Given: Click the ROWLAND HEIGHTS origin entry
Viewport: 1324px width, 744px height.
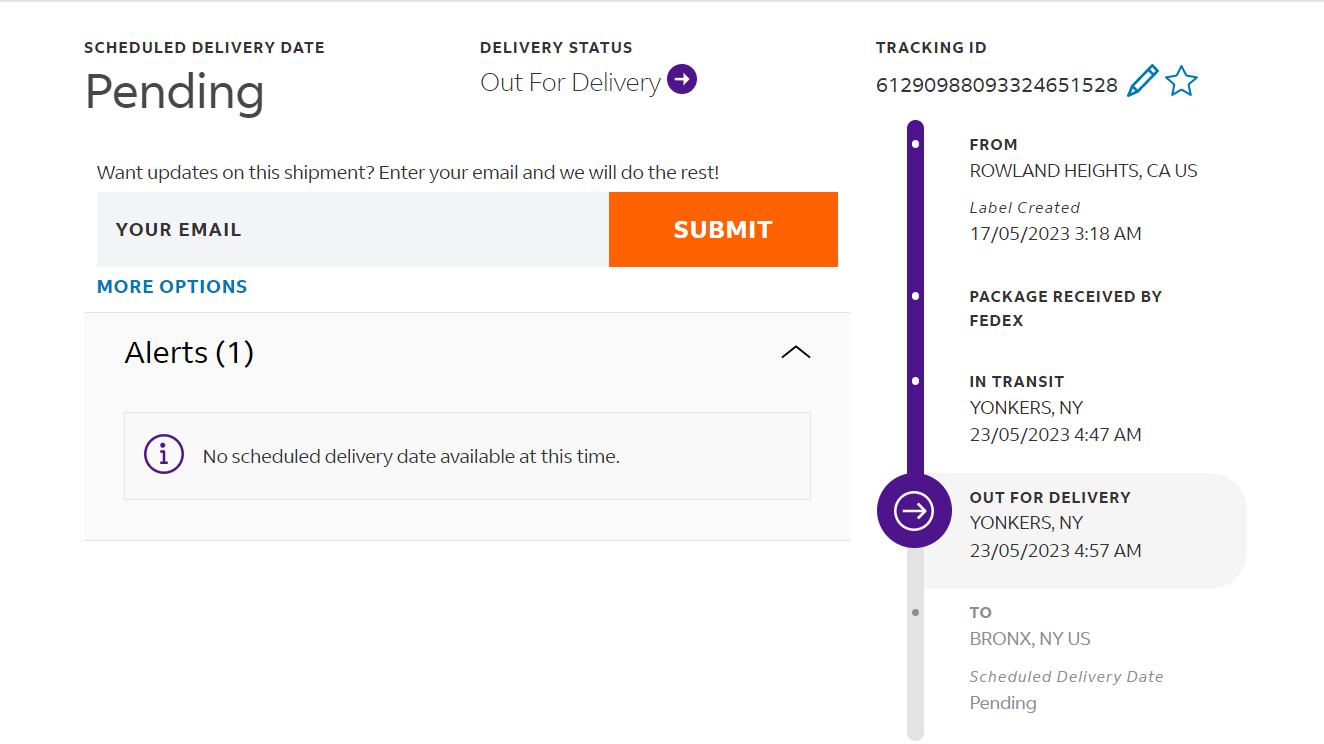Looking at the screenshot, I should click(x=1083, y=171).
